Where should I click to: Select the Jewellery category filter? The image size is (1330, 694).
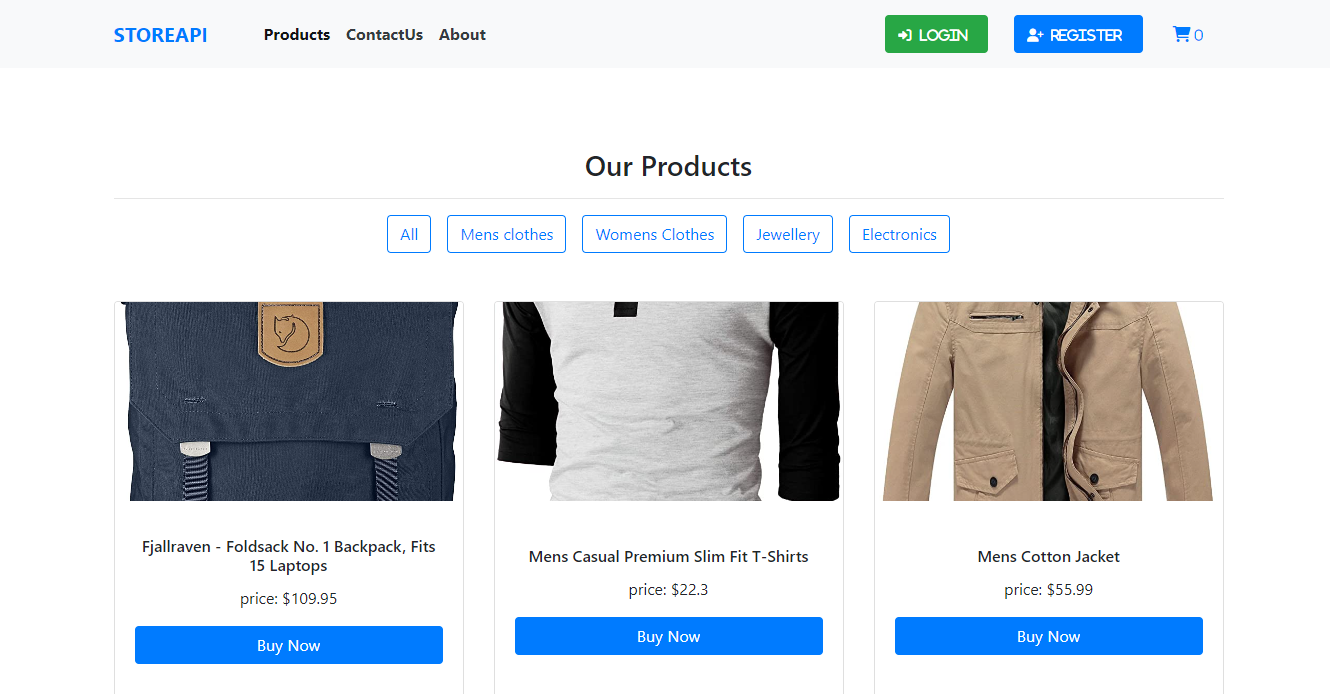coord(788,233)
